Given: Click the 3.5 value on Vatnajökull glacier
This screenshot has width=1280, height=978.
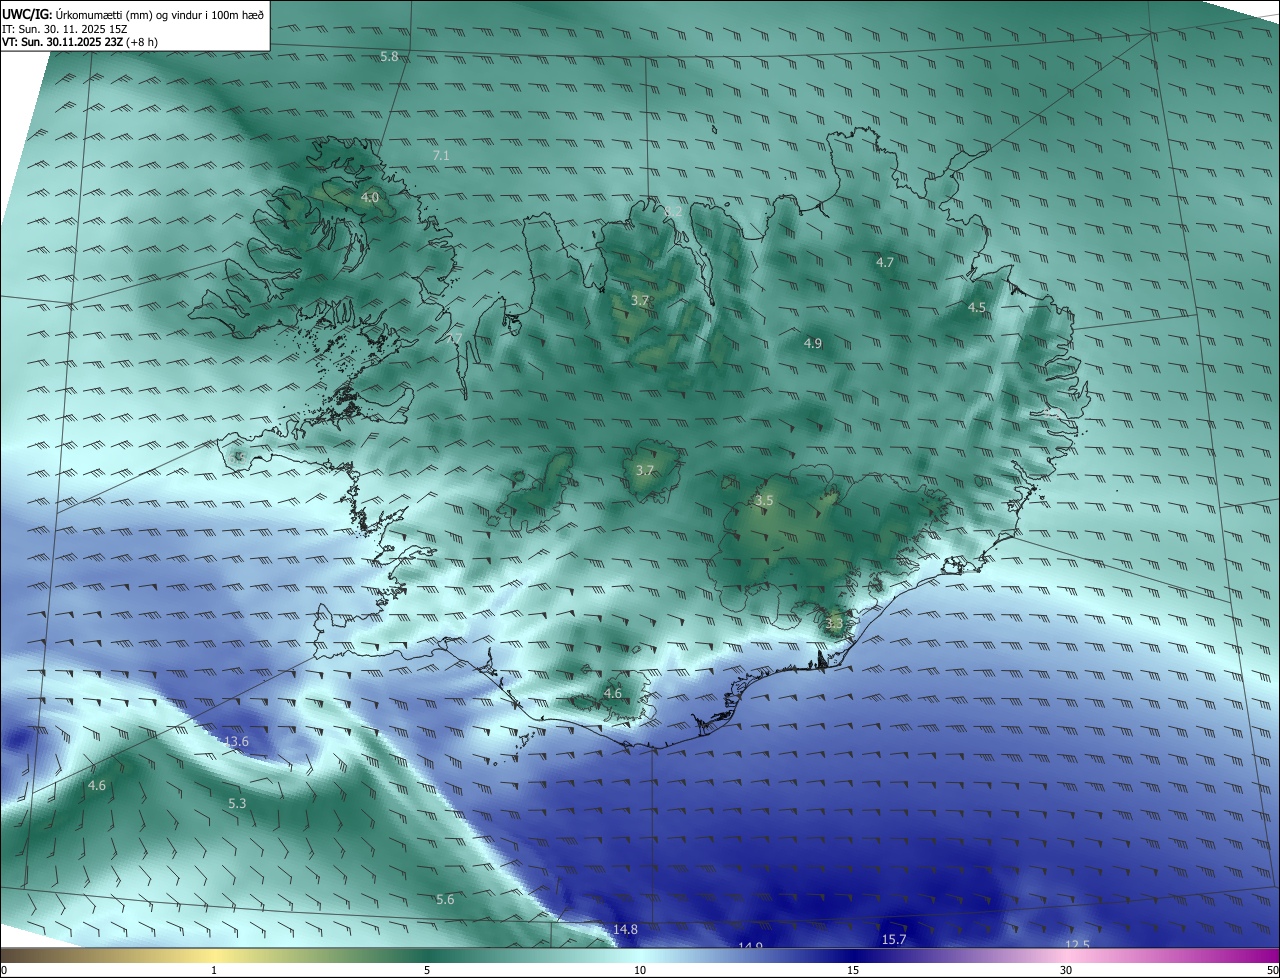Looking at the screenshot, I should (x=764, y=501).
